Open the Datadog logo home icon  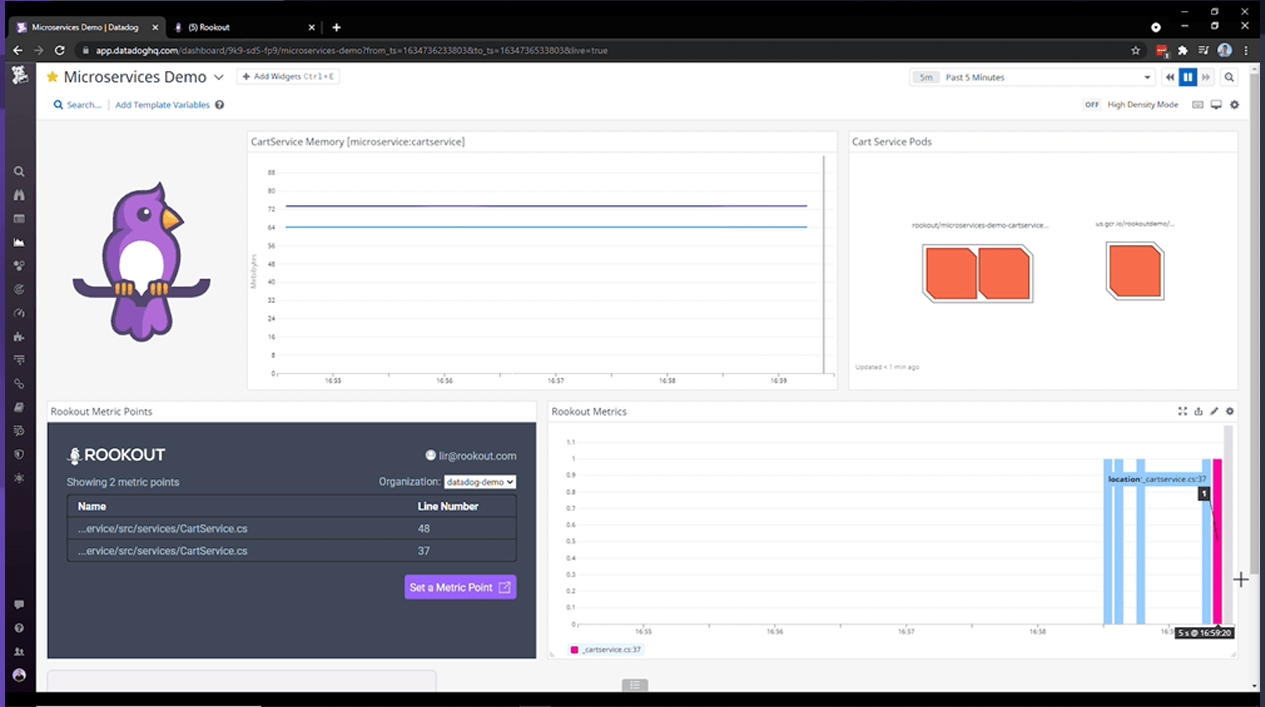point(19,76)
